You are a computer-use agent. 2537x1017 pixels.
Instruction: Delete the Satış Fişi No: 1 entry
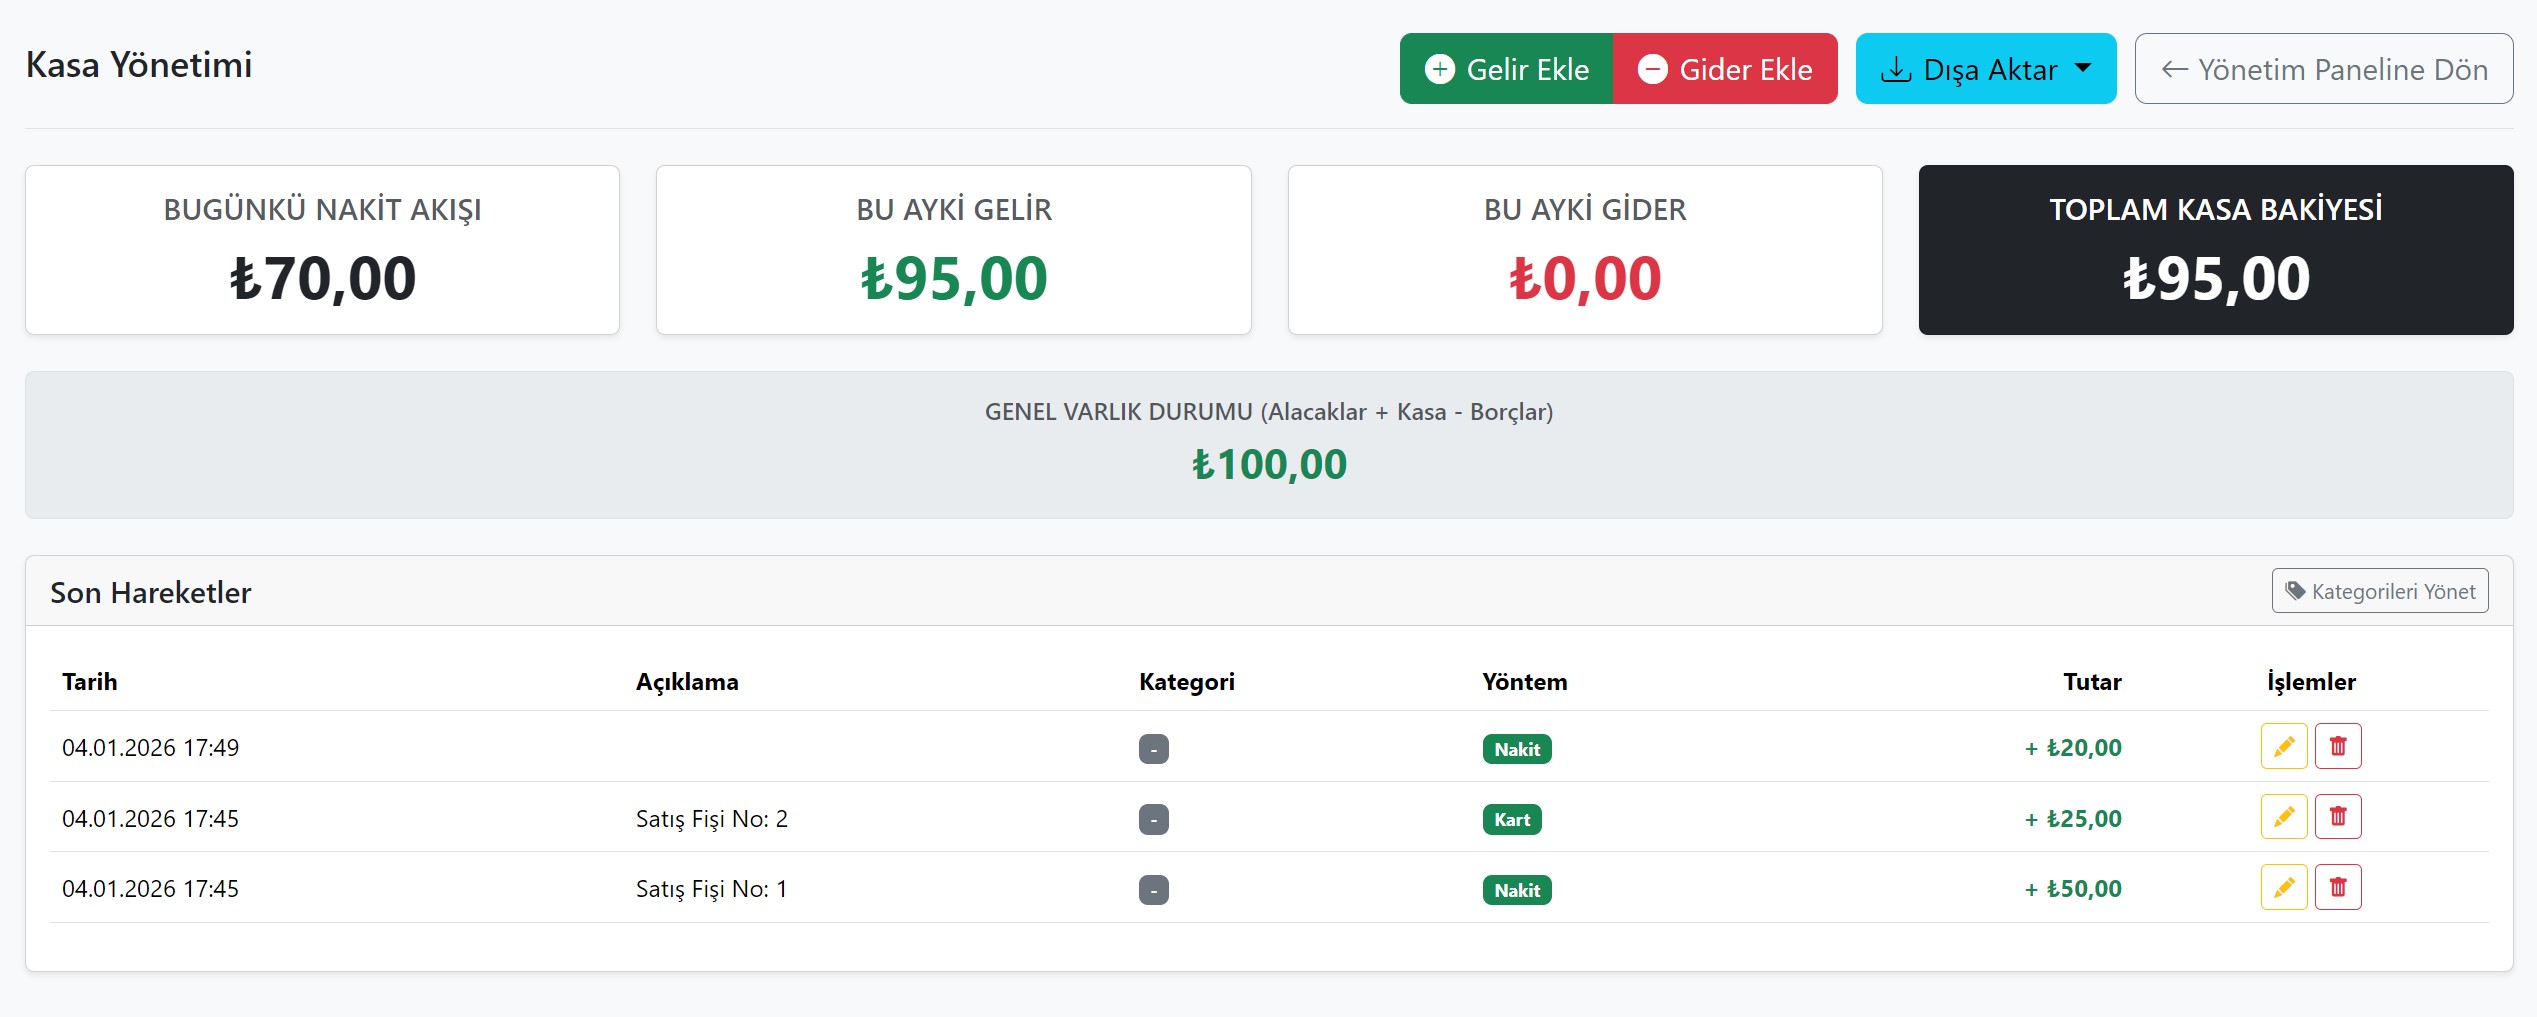point(2337,887)
